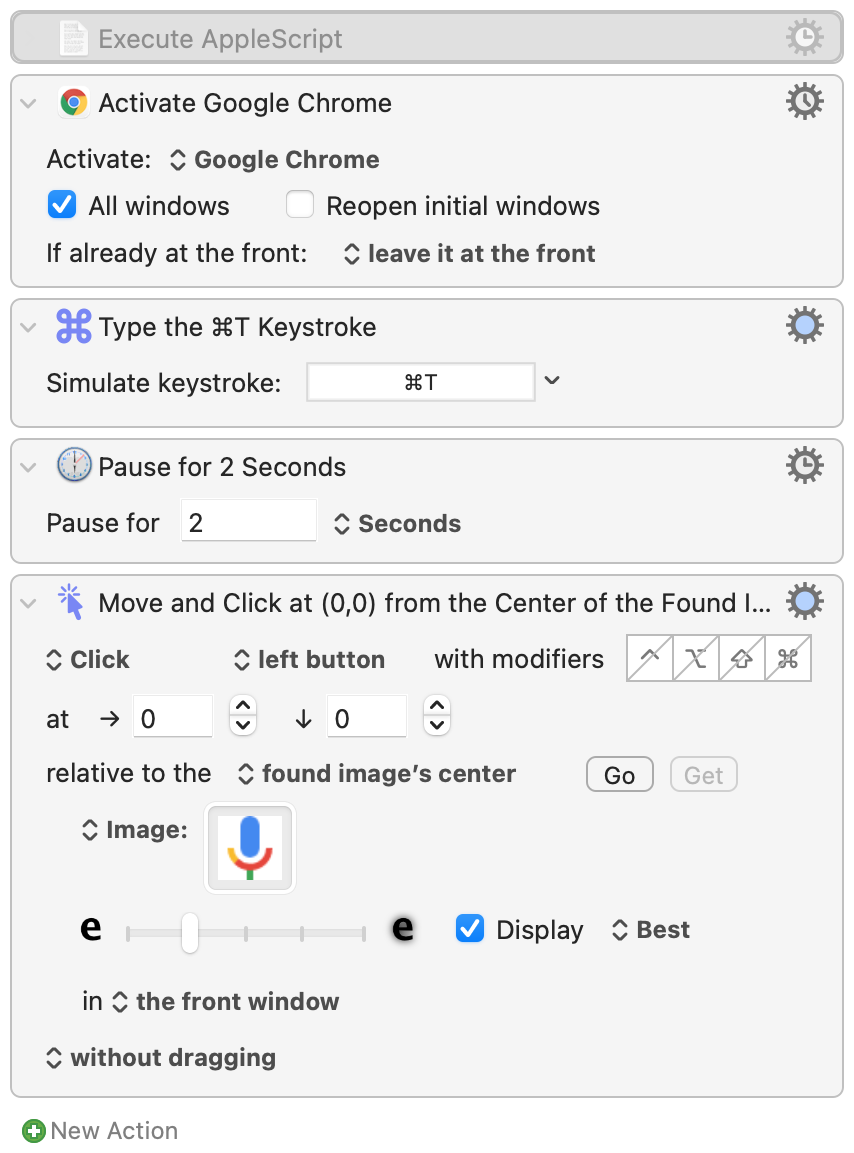The width and height of the screenshot is (854, 1153).
Task: Open the Seconds unit popup menu
Action: tap(397, 524)
